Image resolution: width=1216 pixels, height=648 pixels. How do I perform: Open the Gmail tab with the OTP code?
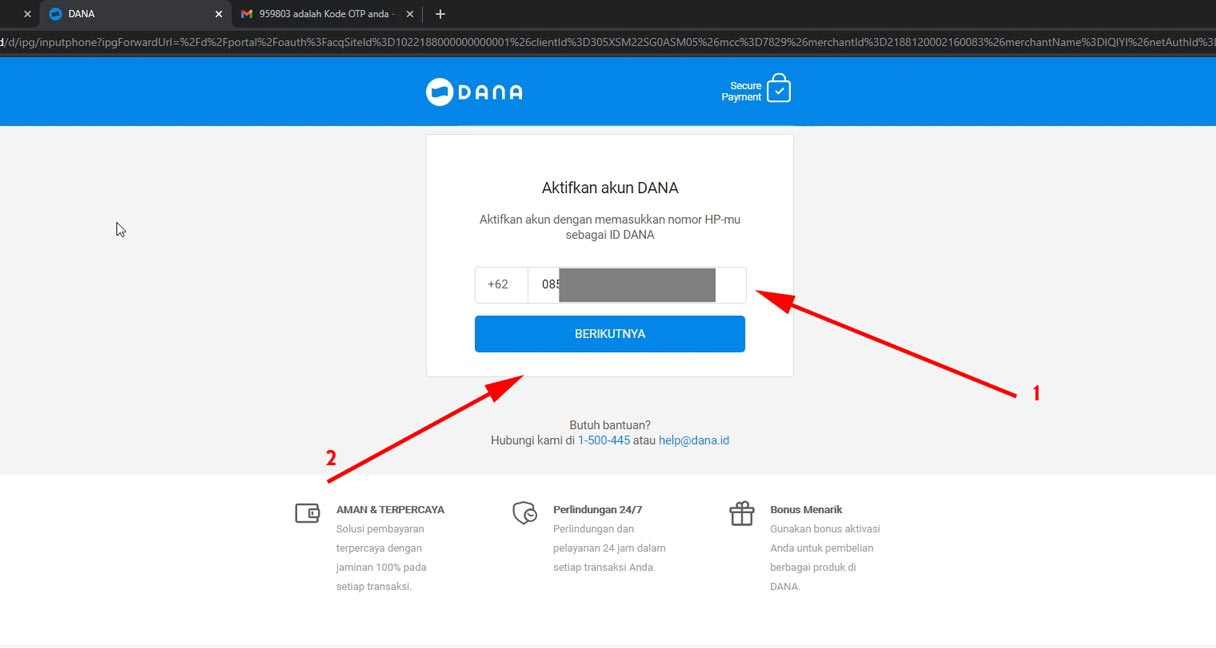325,14
